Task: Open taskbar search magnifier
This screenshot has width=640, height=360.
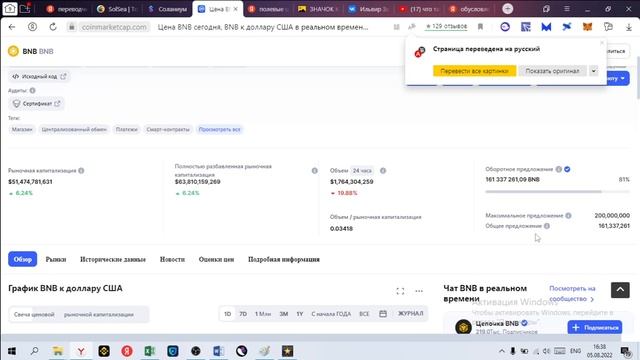Action: [x=35, y=351]
